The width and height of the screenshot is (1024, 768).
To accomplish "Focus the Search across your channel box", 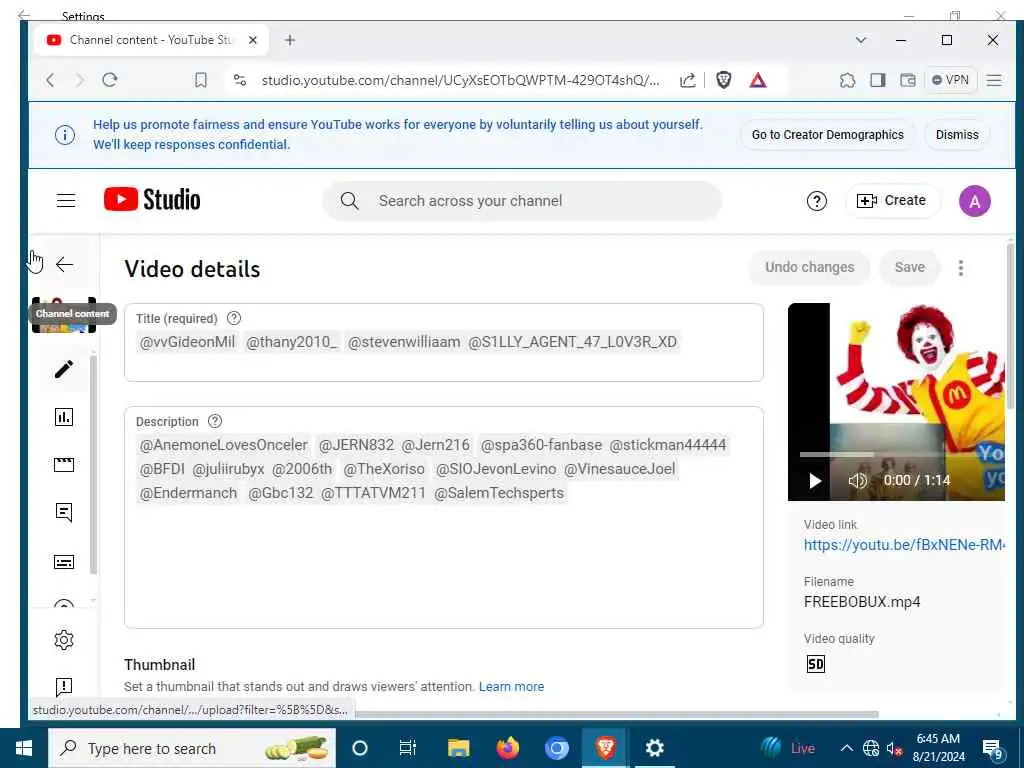I will pyautogui.click(x=522, y=200).
